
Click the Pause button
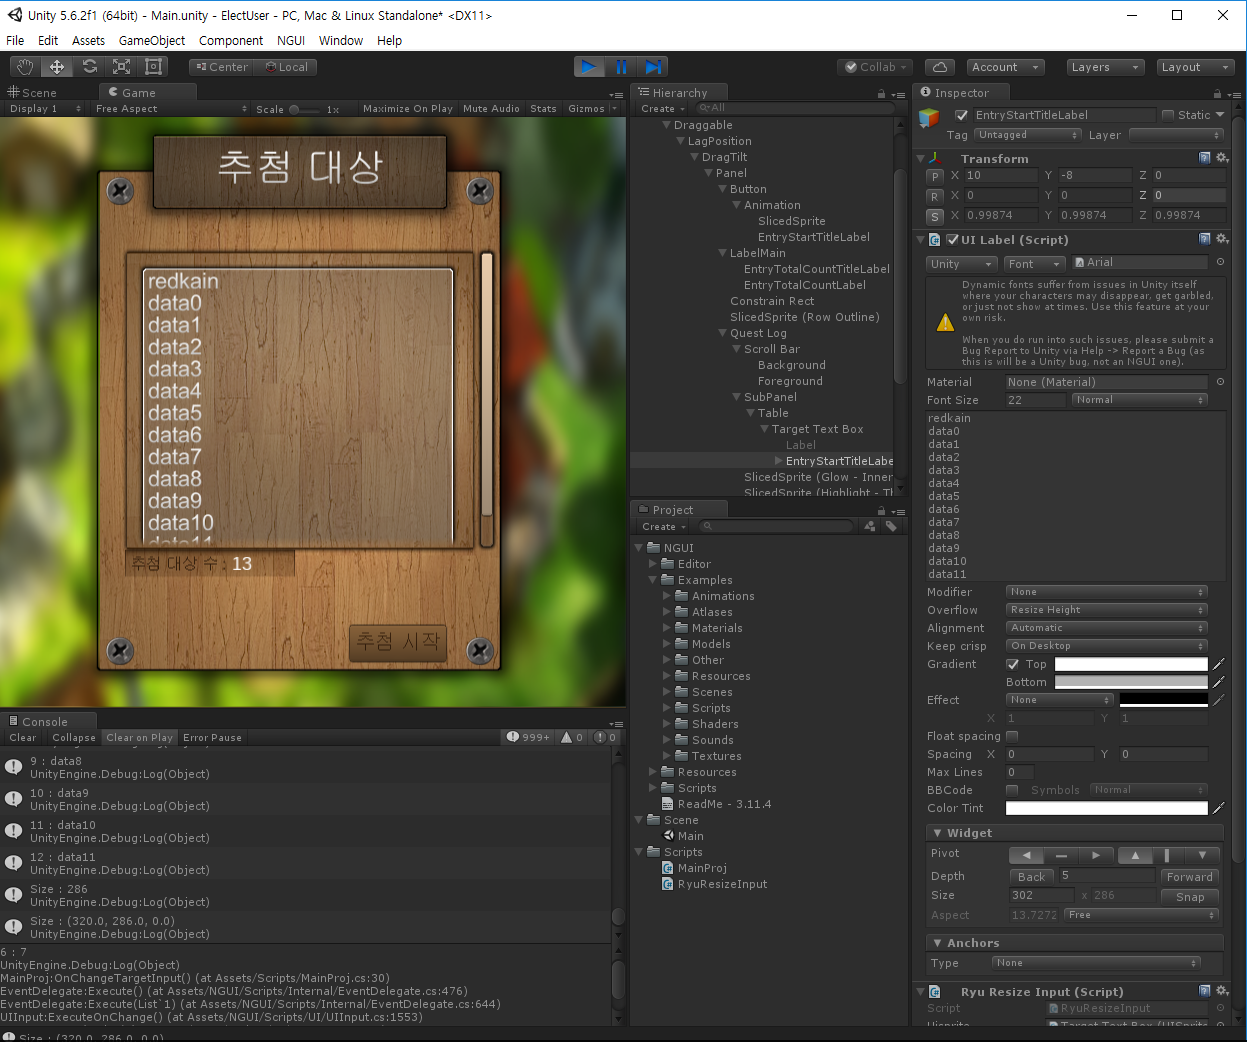tap(621, 67)
